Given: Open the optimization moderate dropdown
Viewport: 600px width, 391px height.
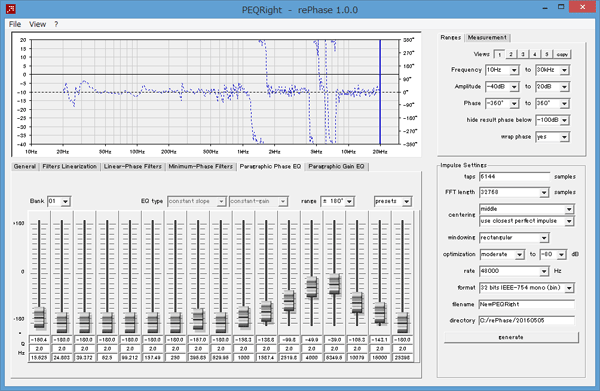Looking at the screenshot, I should [x=502, y=254].
